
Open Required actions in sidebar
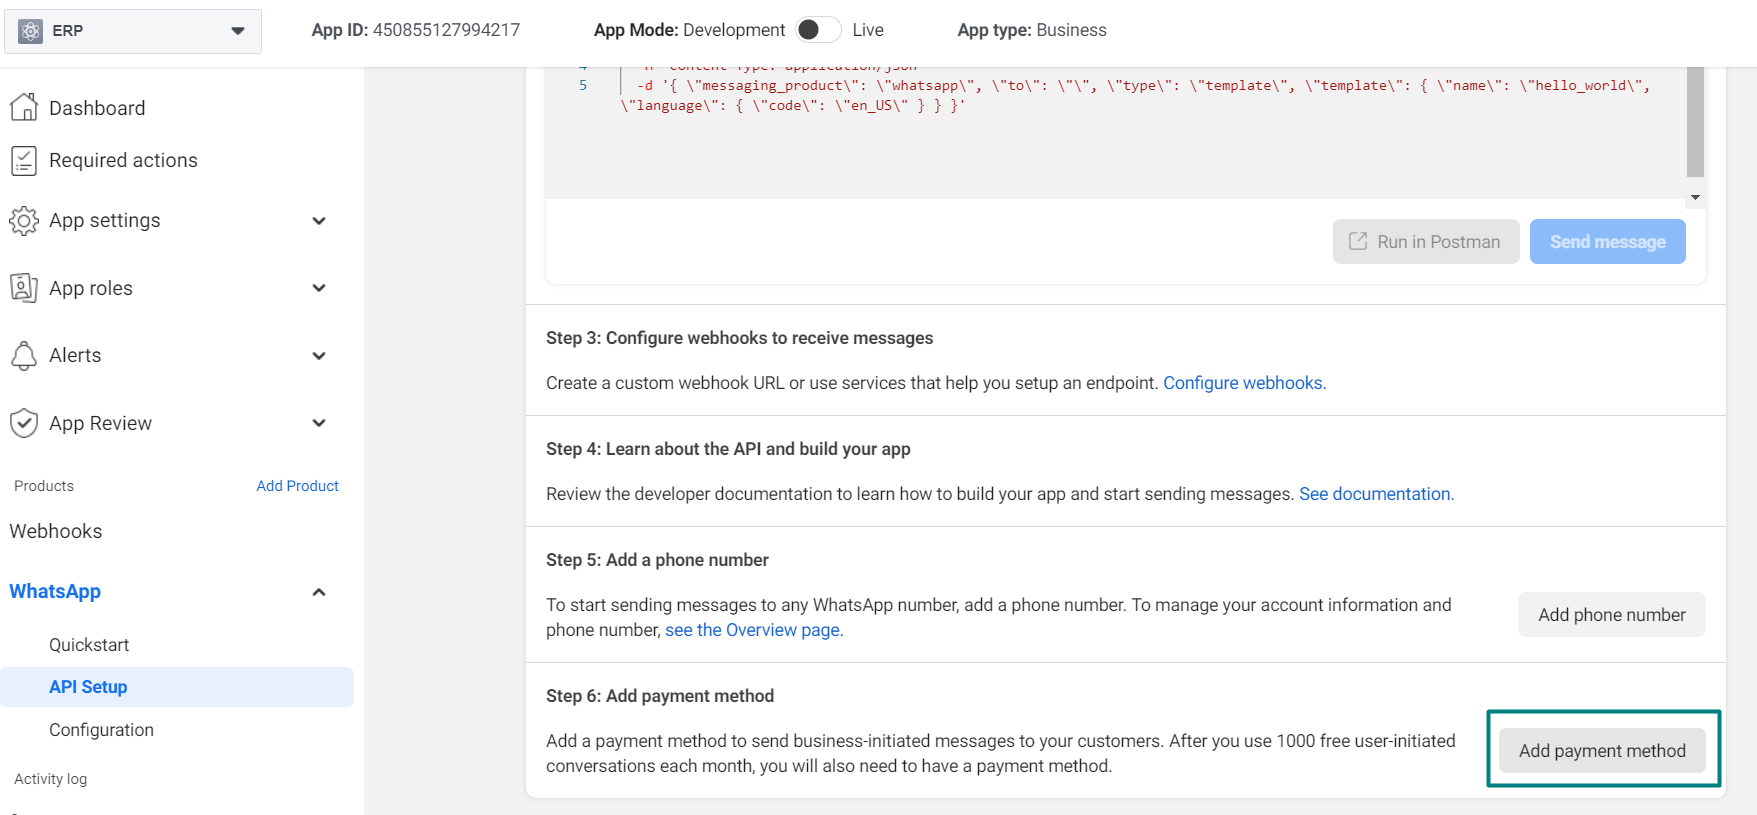(123, 160)
